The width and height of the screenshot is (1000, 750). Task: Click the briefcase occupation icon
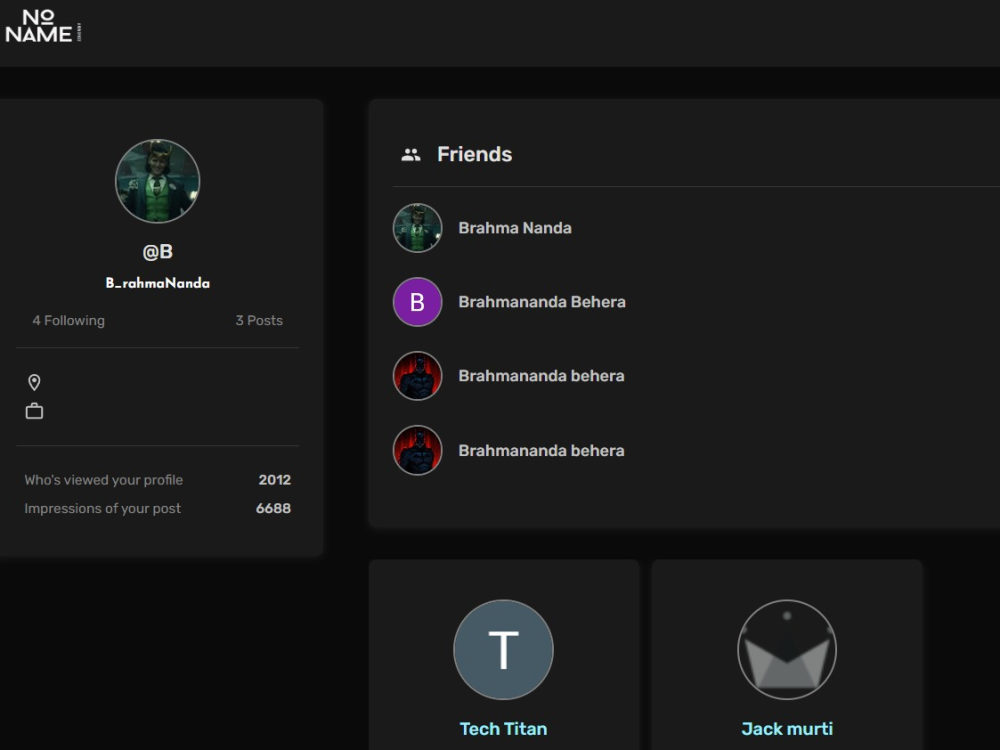tap(34, 411)
